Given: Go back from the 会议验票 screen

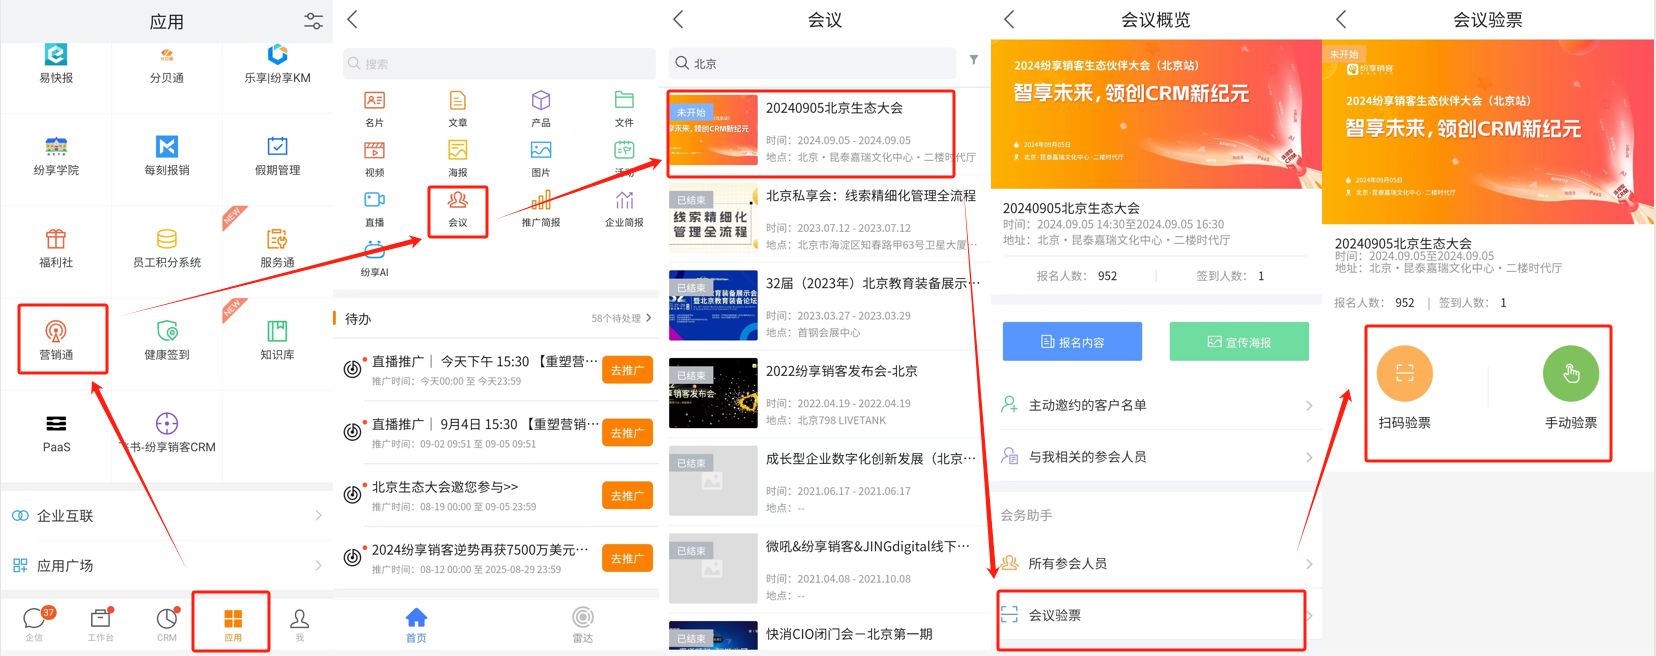Looking at the screenshot, I should click(x=1342, y=19).
